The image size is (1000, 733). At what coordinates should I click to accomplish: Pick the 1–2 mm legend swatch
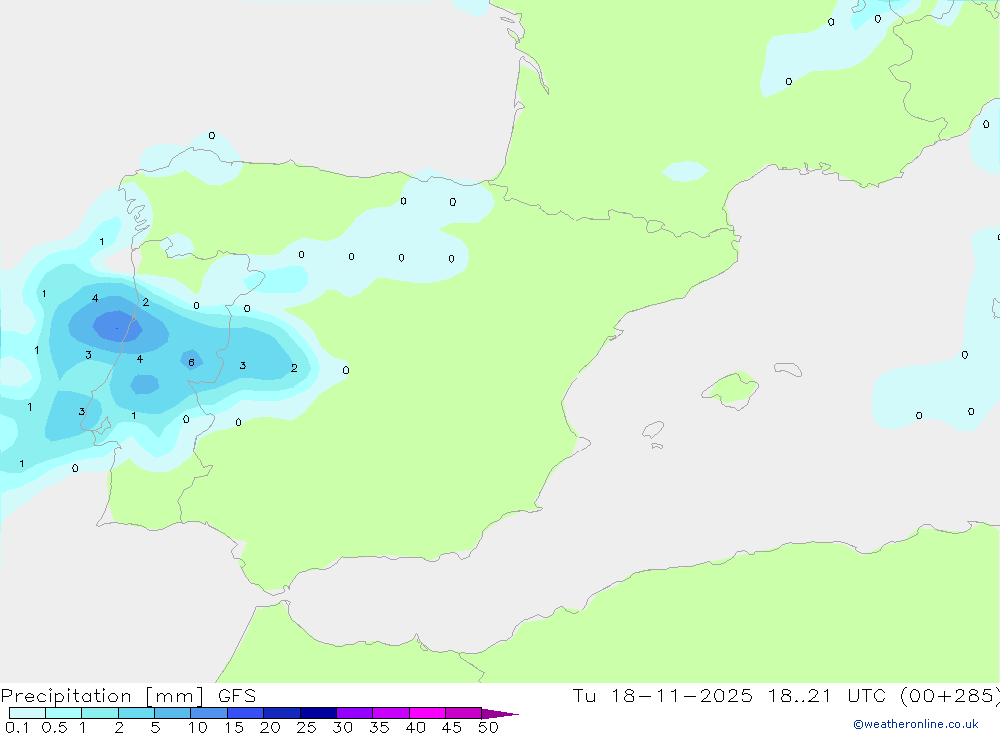(x=100, y=713)
